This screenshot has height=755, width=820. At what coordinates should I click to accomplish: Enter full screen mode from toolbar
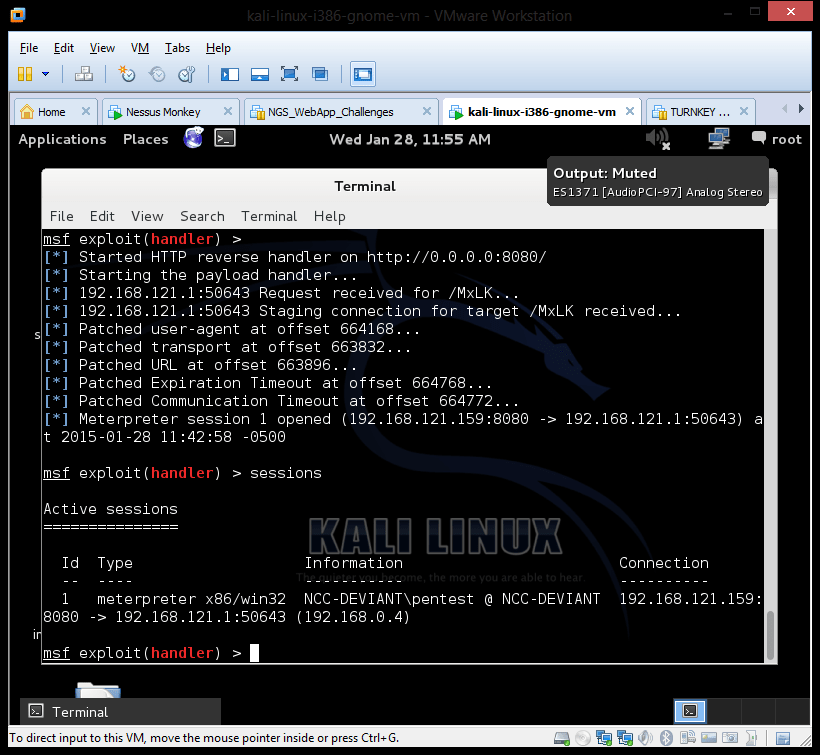coord(289,74)
